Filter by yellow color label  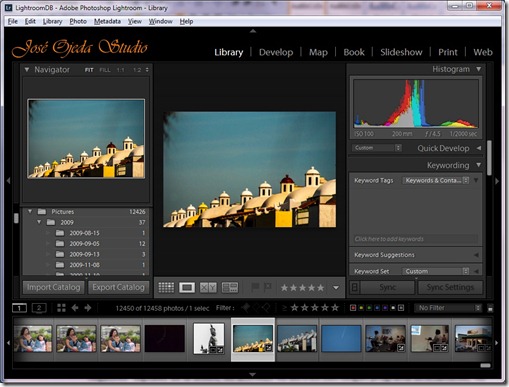(x=361, y=308)
